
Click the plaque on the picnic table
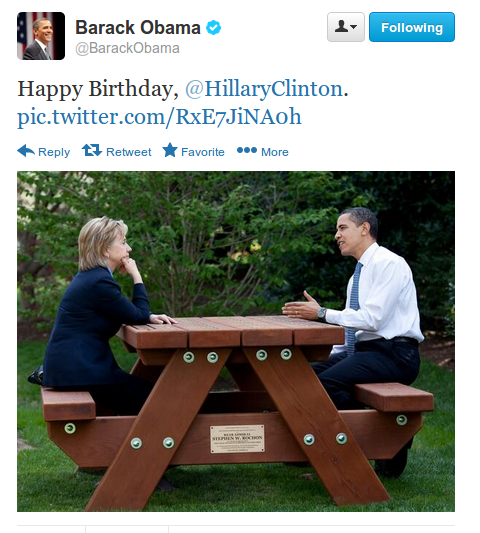(237, 439)
